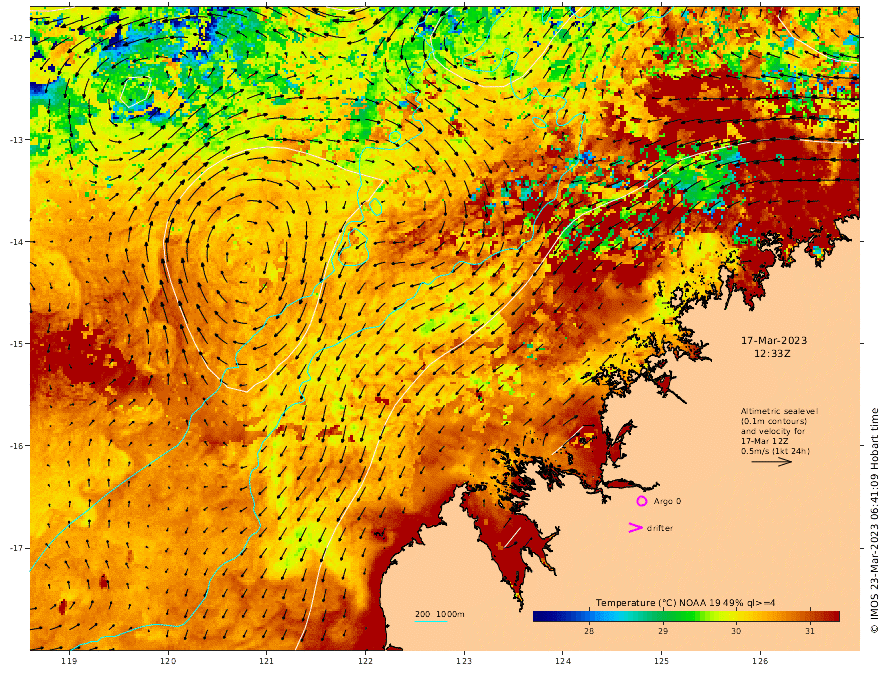This screenshot has height=680, width=880.
Task: Click the 29 tick label on colorbar
Action: pyautogui.click(x=663, y=631)
